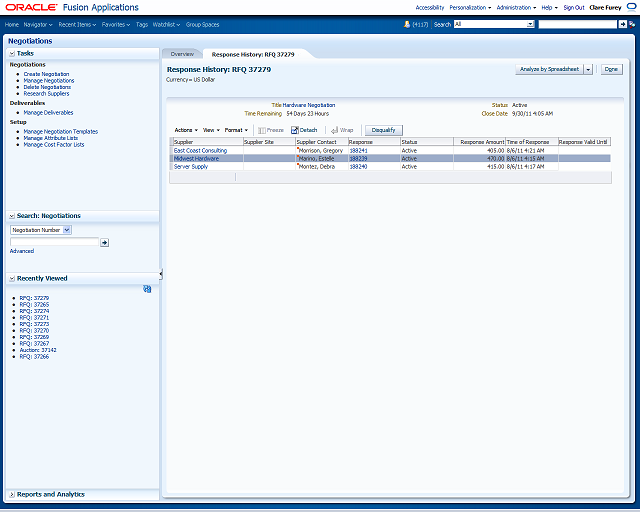Image resolution: width=640 pixels, height=512 pixels.
Task: Open the Navigator dropdown menu
Action: coord(38,24)
